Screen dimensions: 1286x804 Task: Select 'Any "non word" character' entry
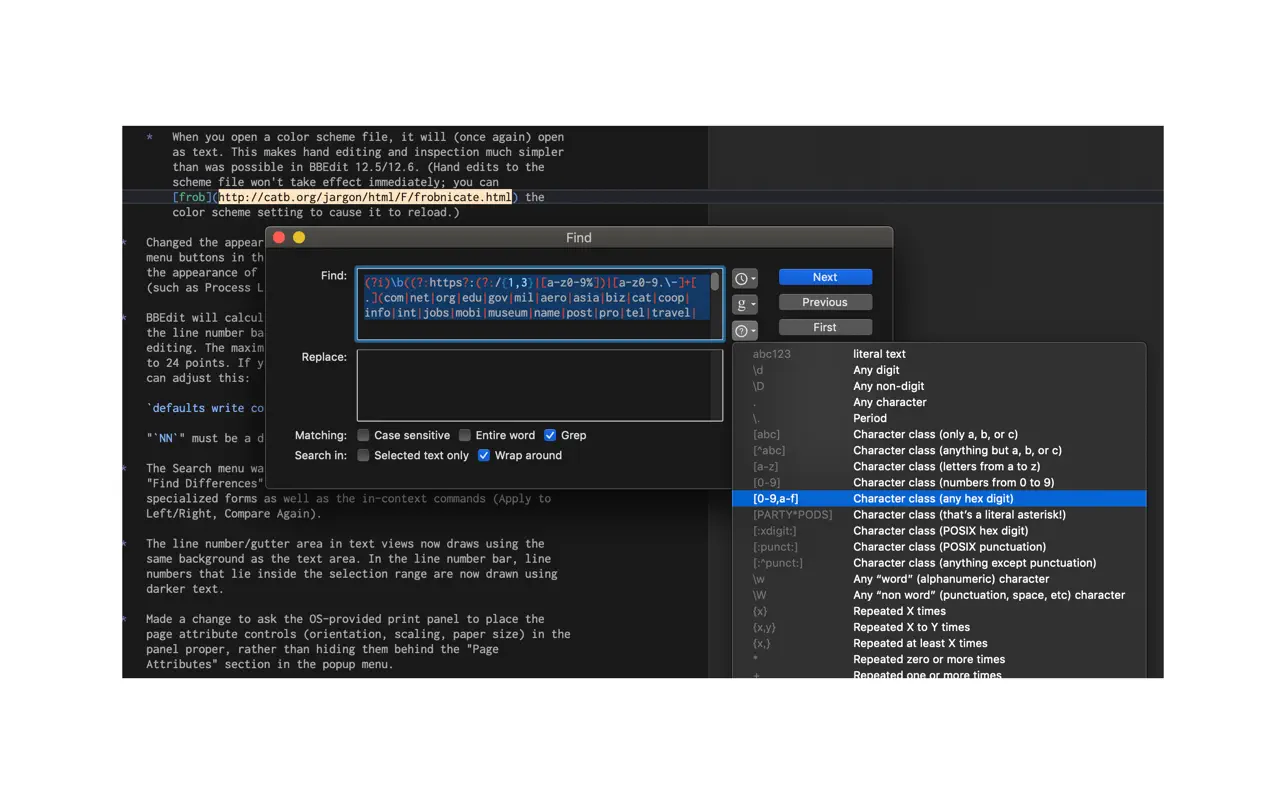(x=939, y=595)
